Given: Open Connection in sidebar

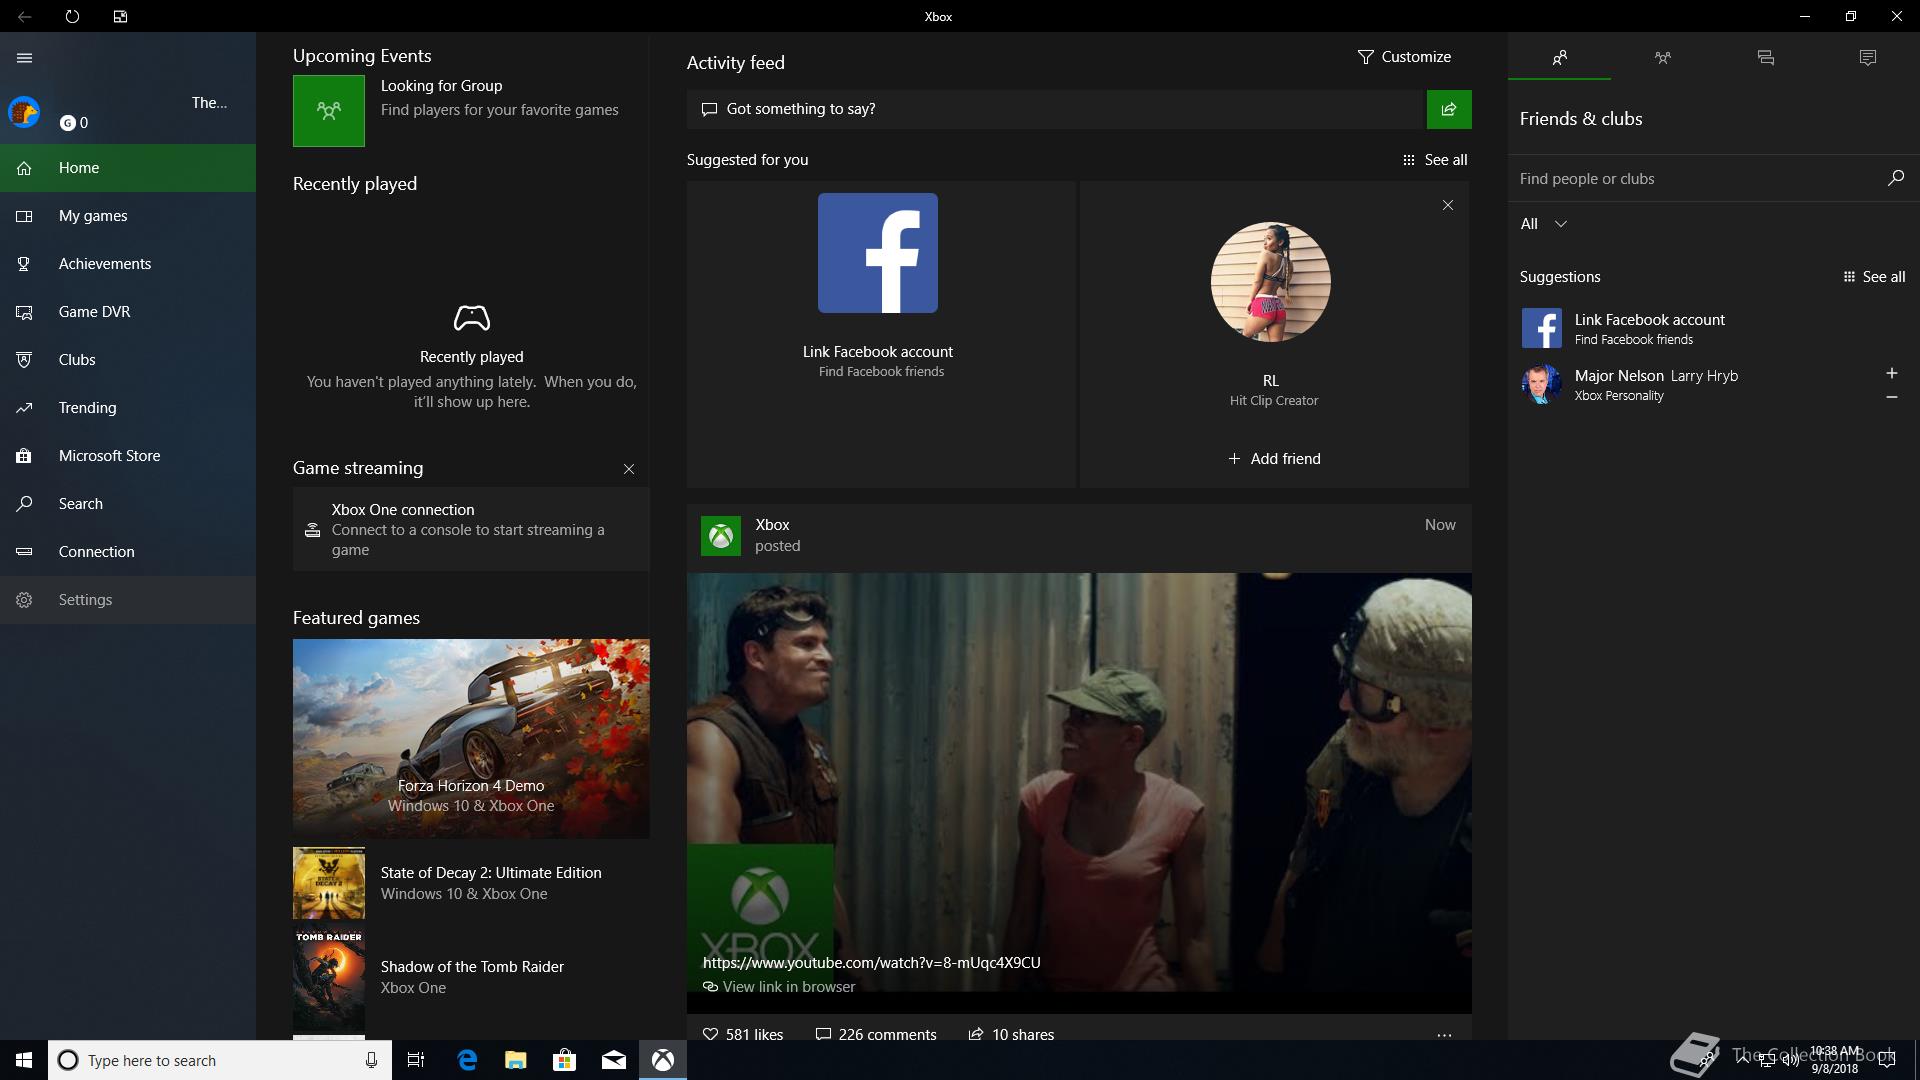Looking at the screenshot, I should click(x=128, y=552).
